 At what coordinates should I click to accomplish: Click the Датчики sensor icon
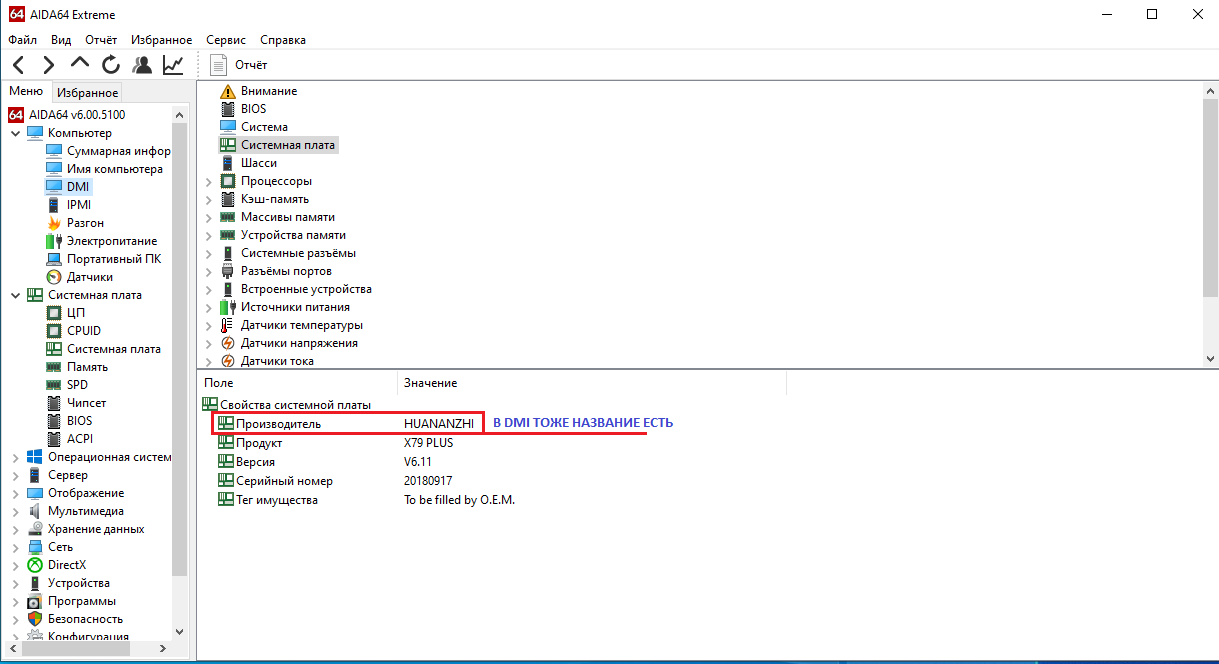point(54,277)
